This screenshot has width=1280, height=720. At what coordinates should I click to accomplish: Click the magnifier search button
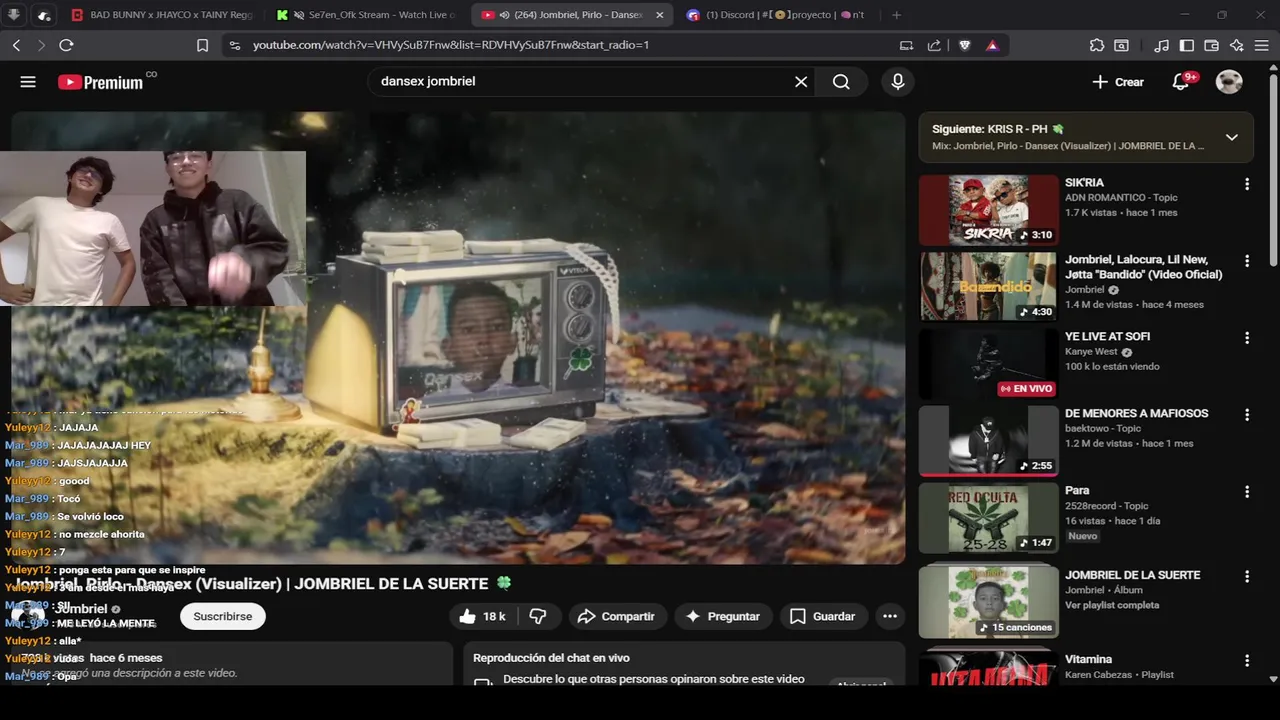point(841,82)
